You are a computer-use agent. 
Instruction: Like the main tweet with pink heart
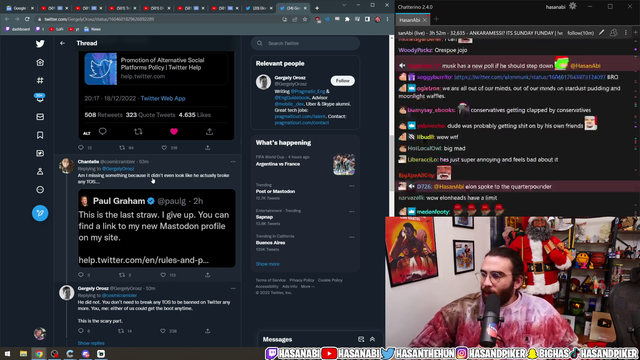point(174,131)
